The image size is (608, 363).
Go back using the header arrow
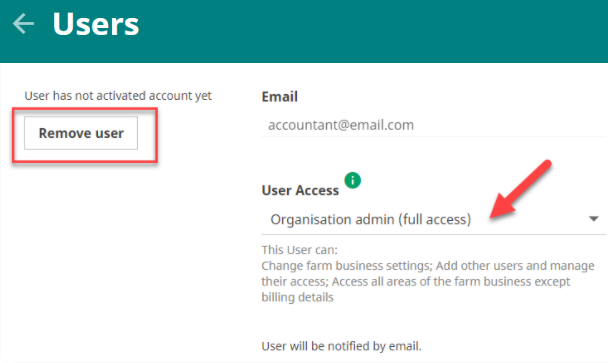tap(23, 24)
